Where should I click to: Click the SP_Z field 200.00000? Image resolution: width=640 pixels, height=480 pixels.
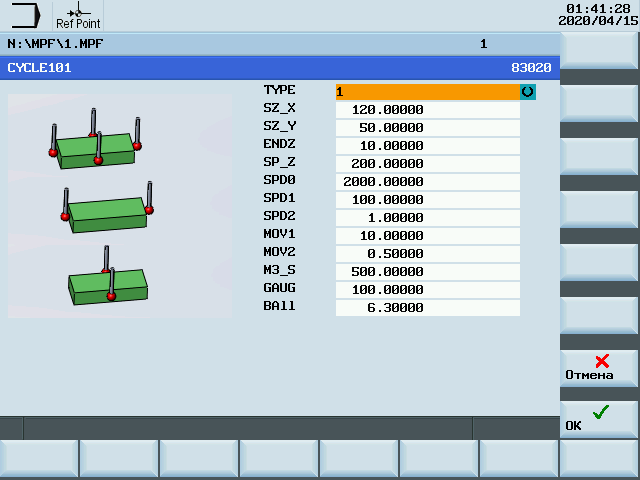[x=428, y=164]
